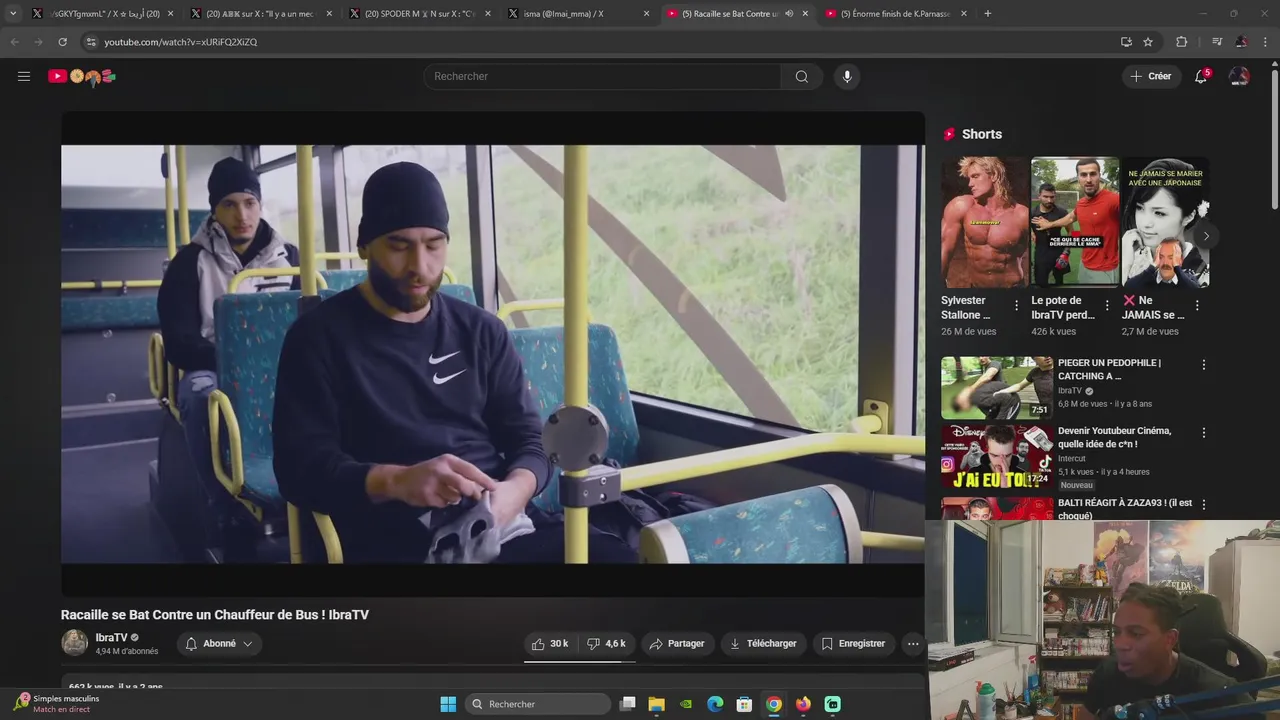The width and height of the screenshot is (1280, 720).
Task: Go to YouTube home via logo
Action: (x=82, y=76)
